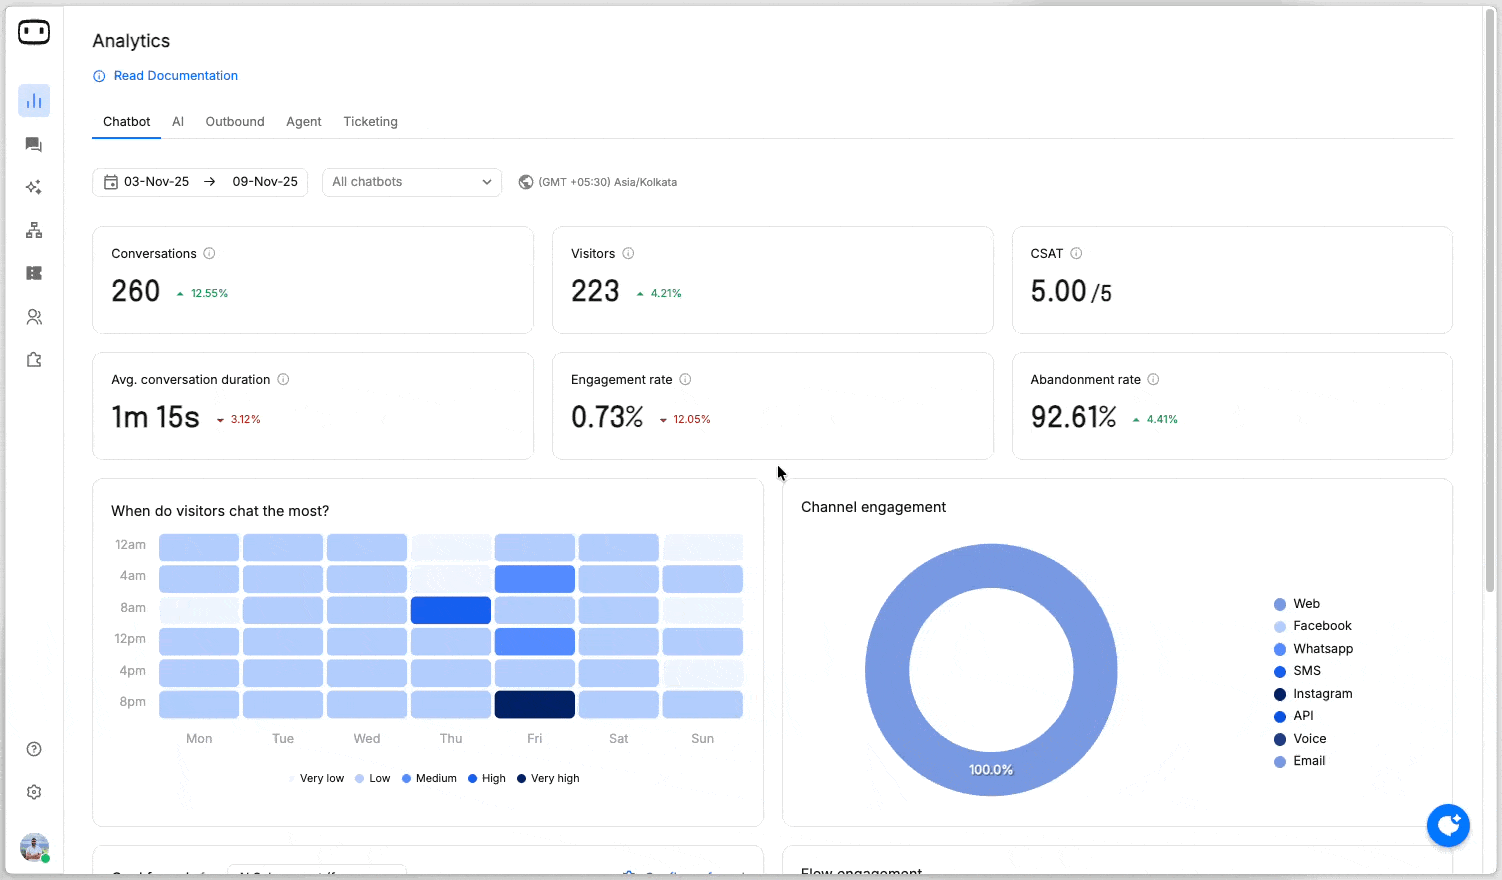Toggle the Web series in channel legend
This screenshot has height=880, width=1502.
tap(1305, 604)
